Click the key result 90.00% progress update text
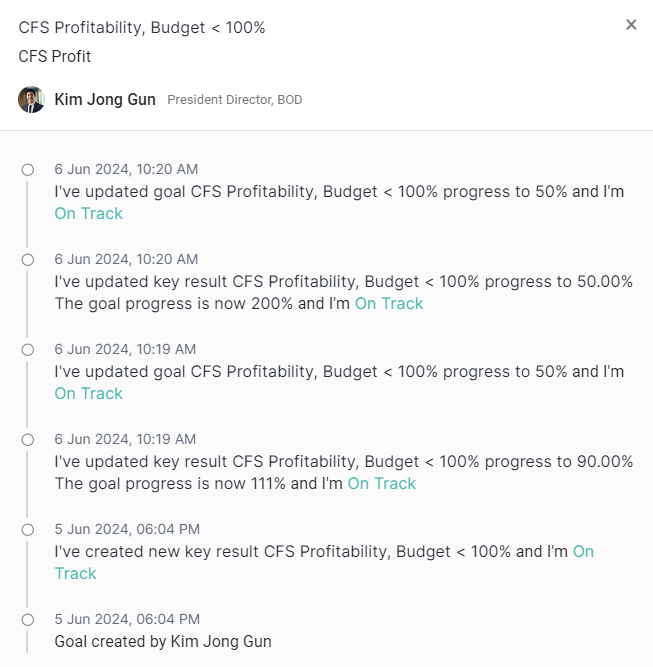Viewport: 653px width, 667px height. (x=343, y=461)
